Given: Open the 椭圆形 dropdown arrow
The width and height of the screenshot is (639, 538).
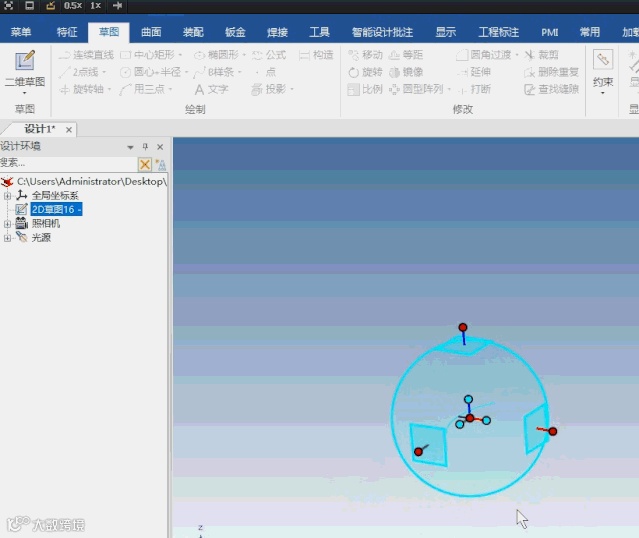Looking at the screenshot, I should pos(244,55).
